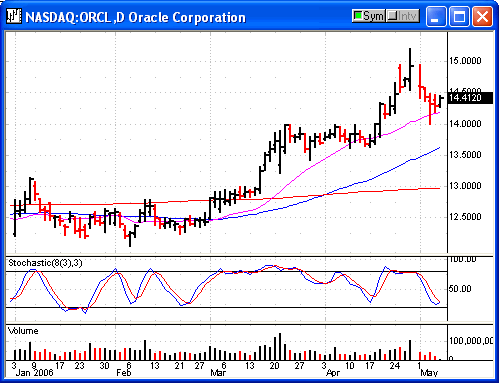Click the 100,000,00 volume scale label
This screenshot has height=383, width=499.
471,341
